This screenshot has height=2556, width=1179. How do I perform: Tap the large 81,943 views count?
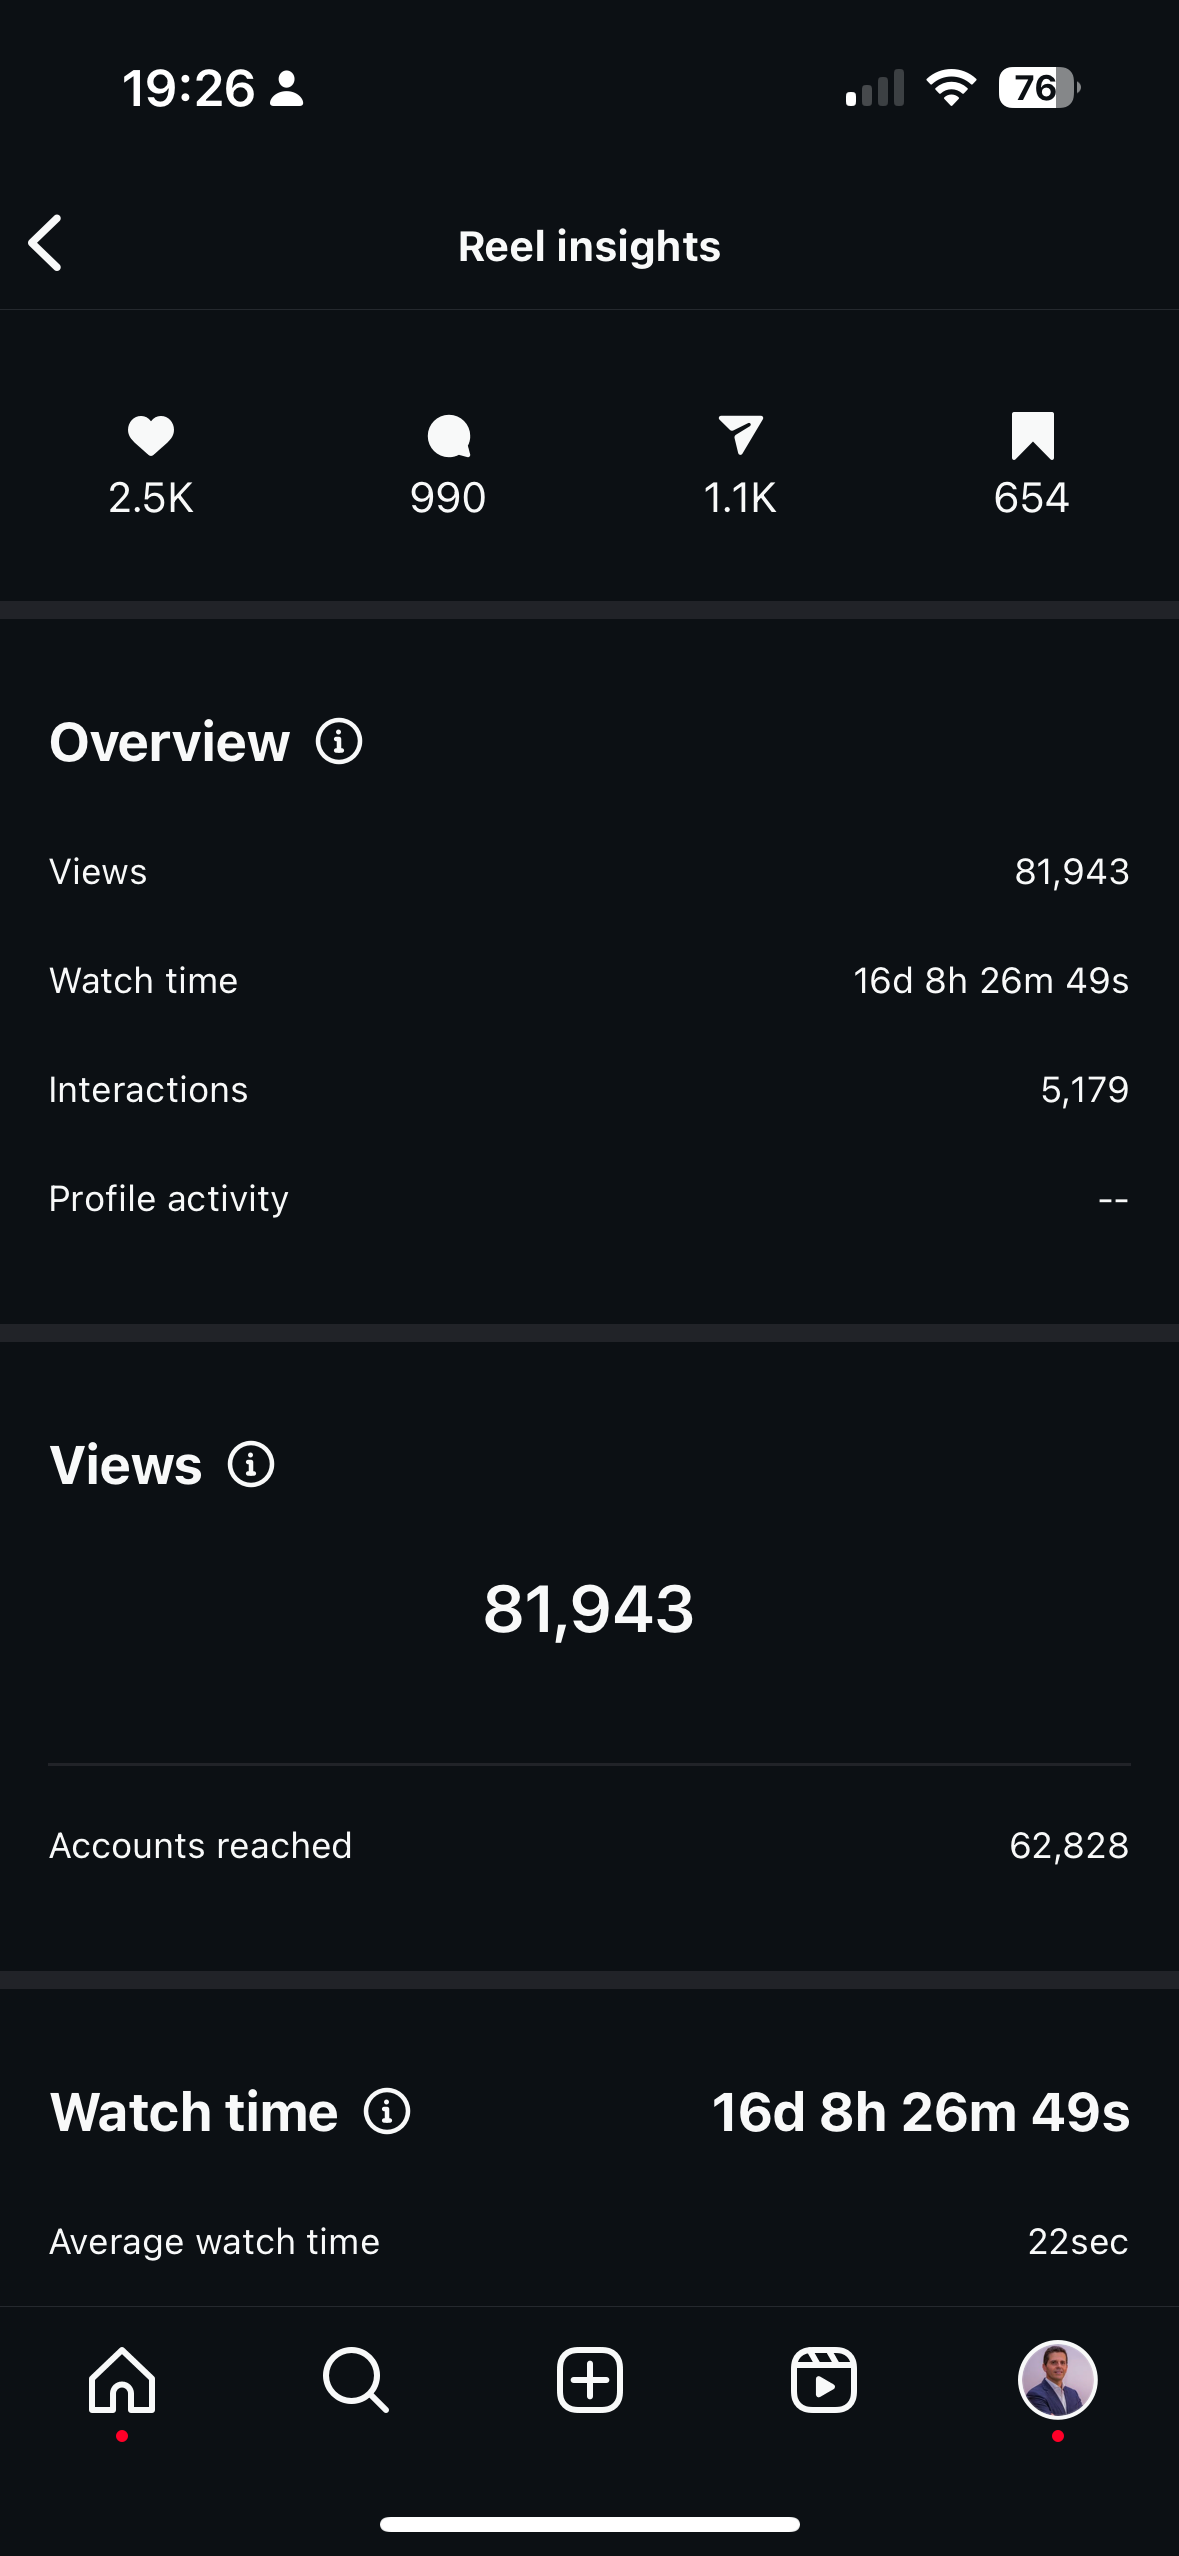(x=589, y=1609)
